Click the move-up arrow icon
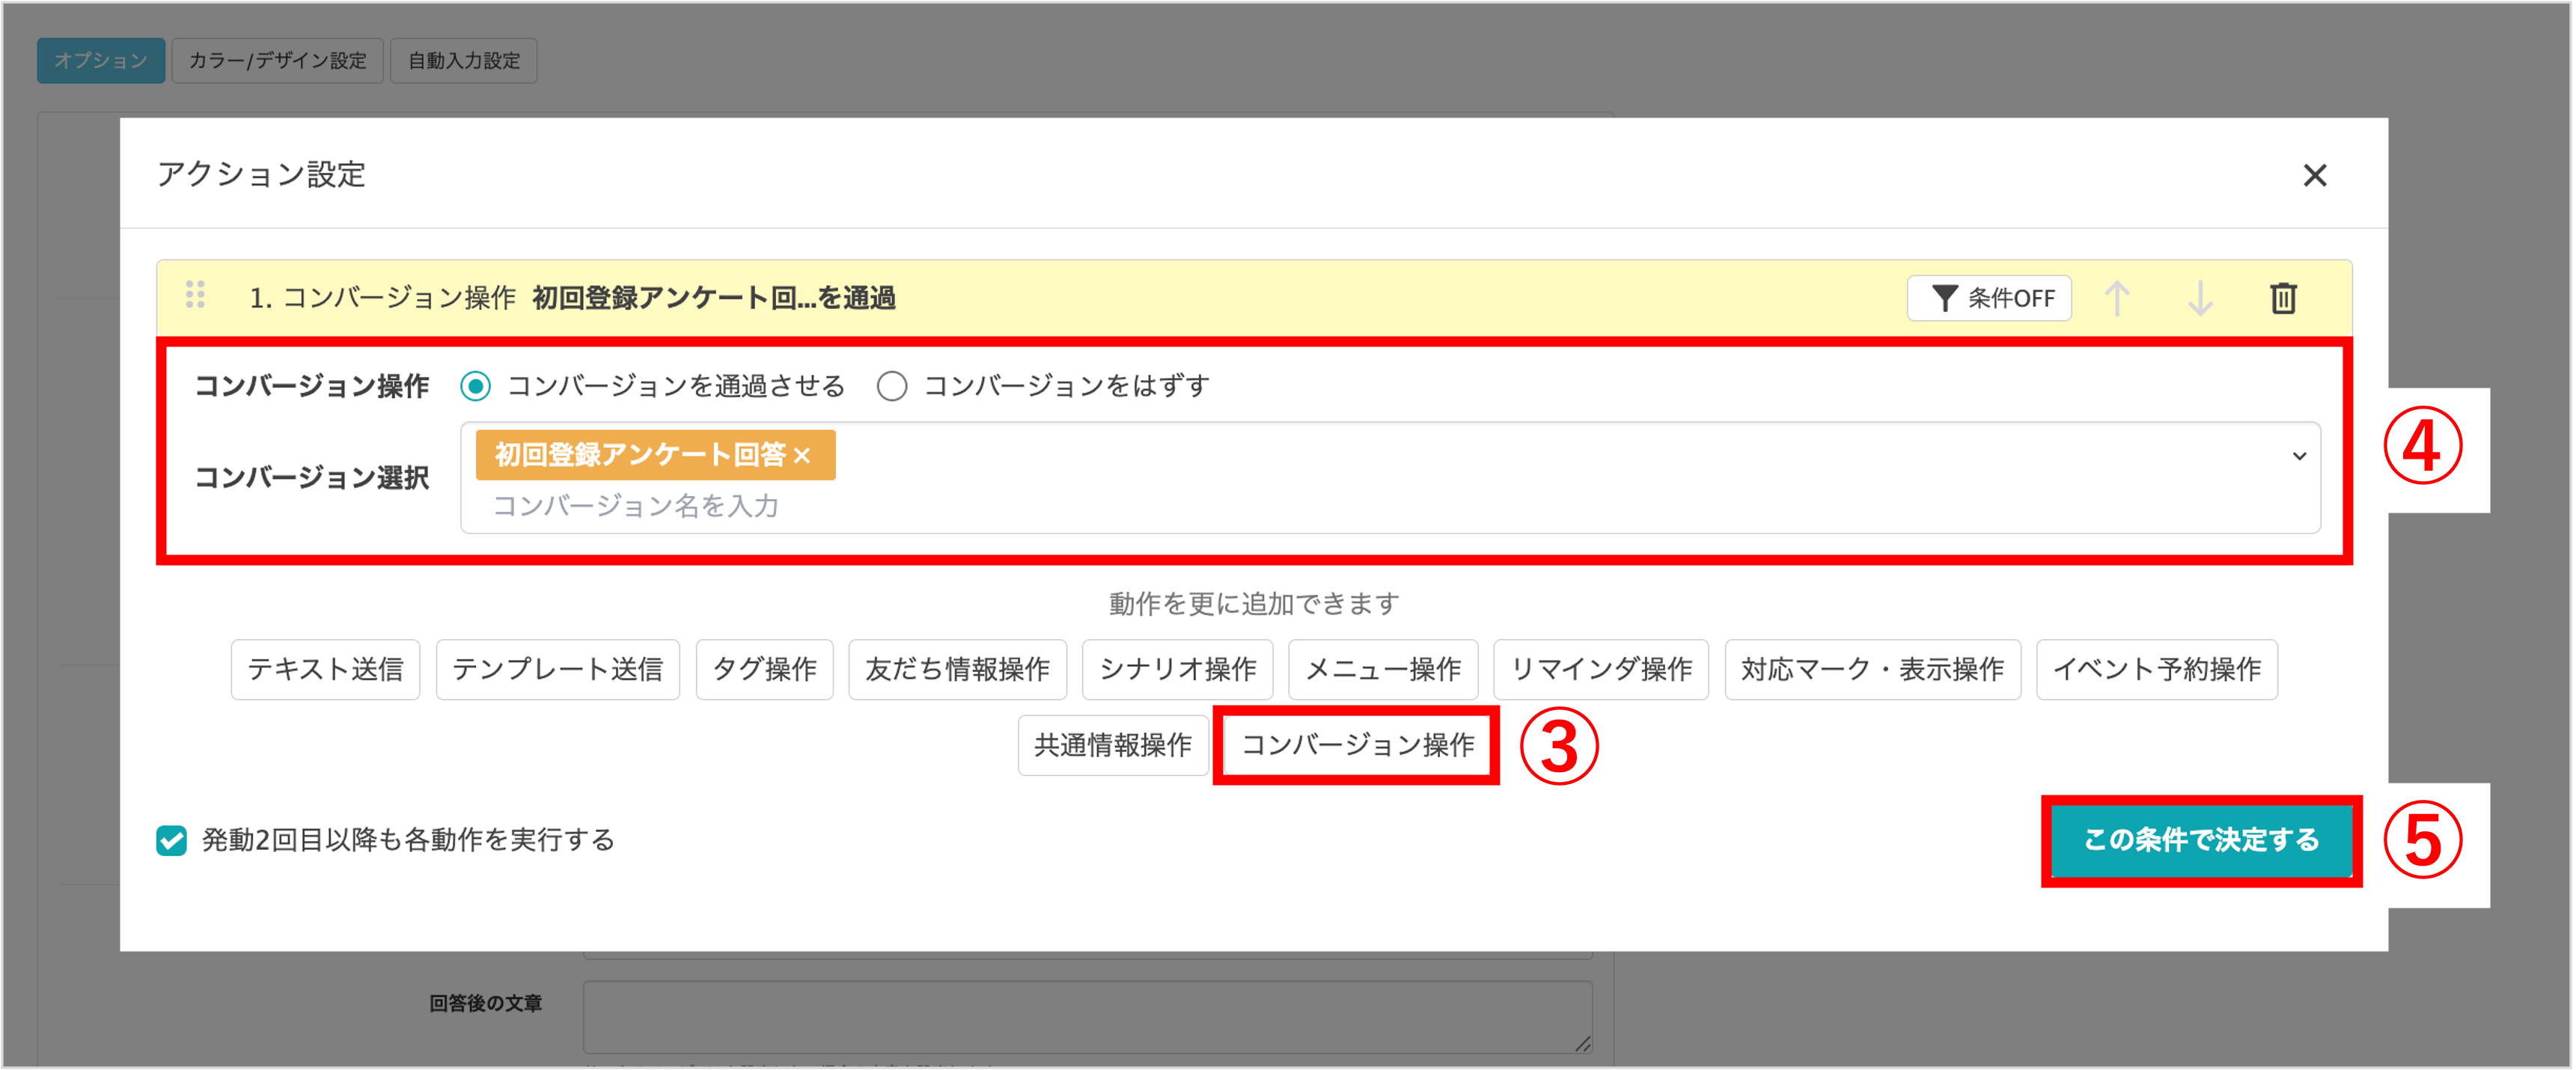This screenshot has width=2576, height=1070. pos(2116,298)
